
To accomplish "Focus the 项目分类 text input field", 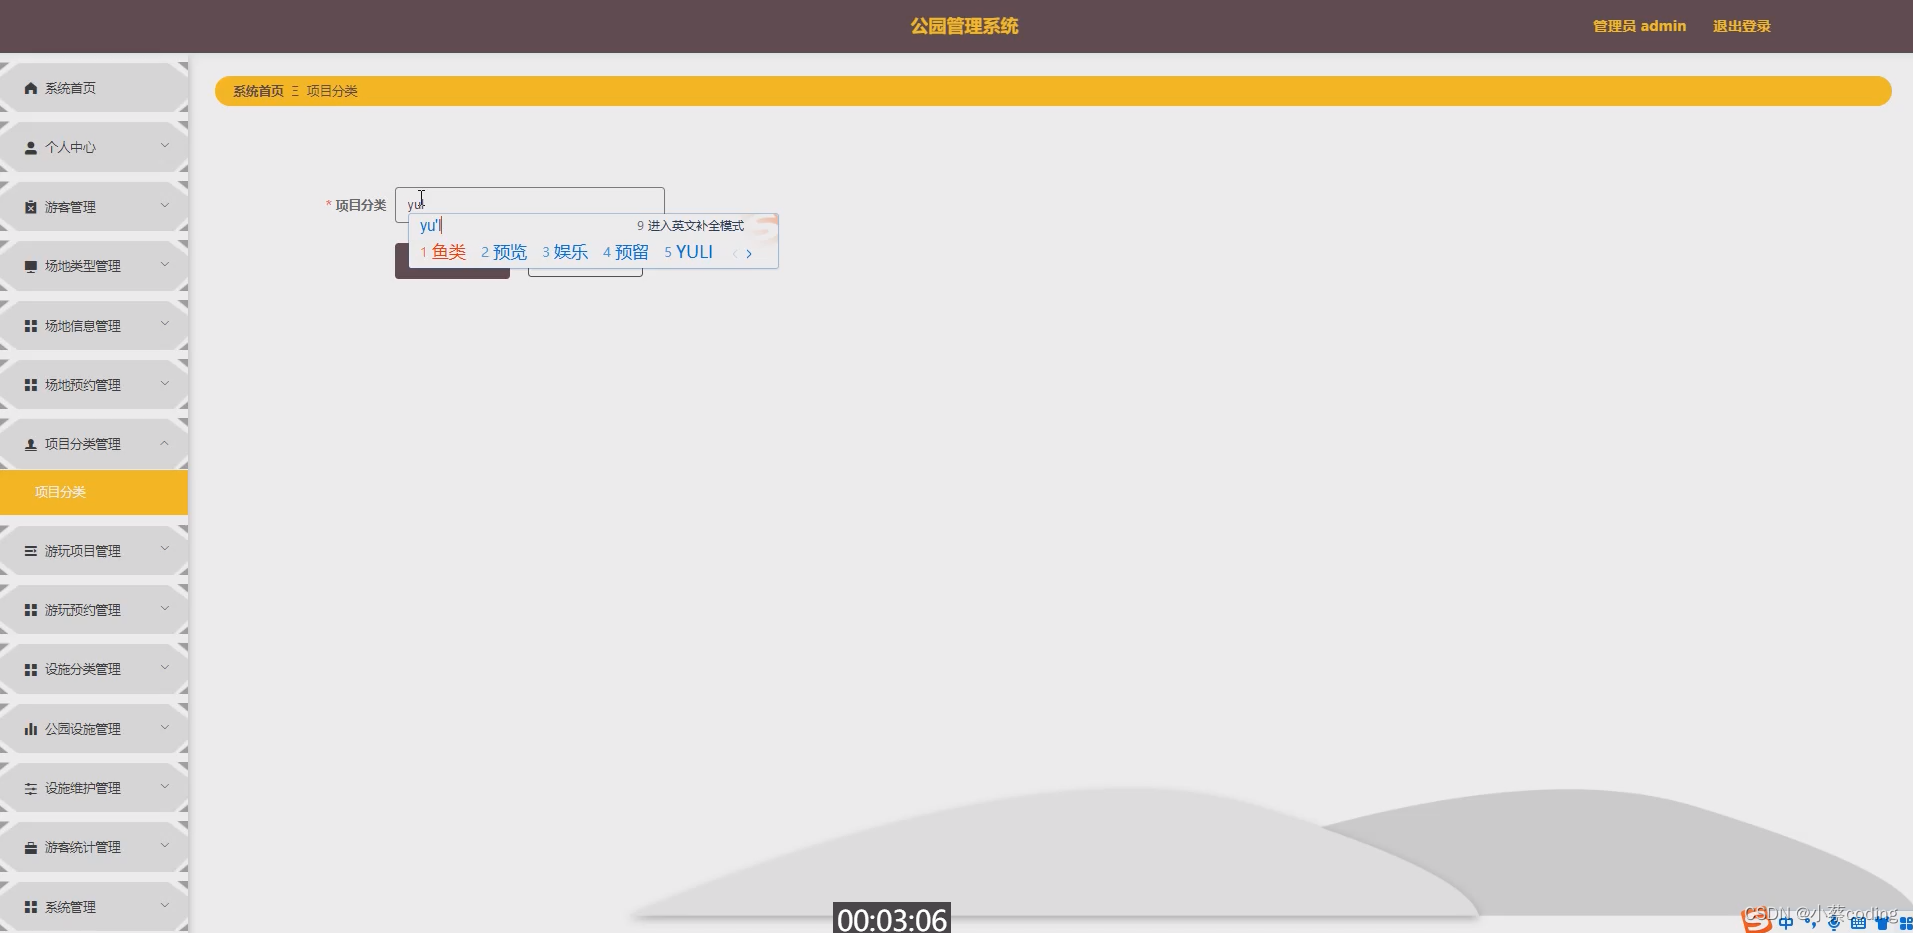I will [530, 205].
